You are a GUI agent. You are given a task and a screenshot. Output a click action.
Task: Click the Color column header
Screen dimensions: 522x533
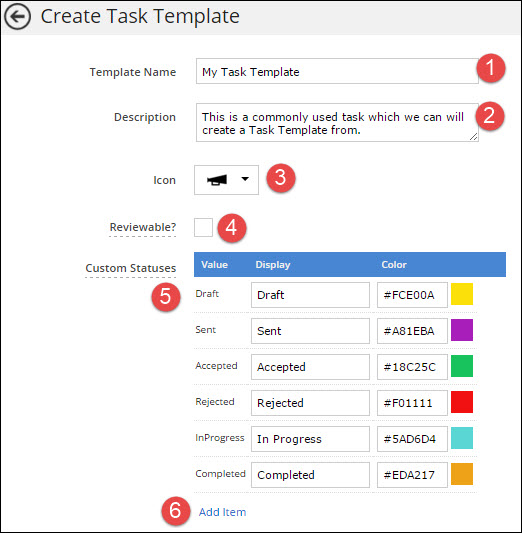pyautogui.click(x=394, y=264)
